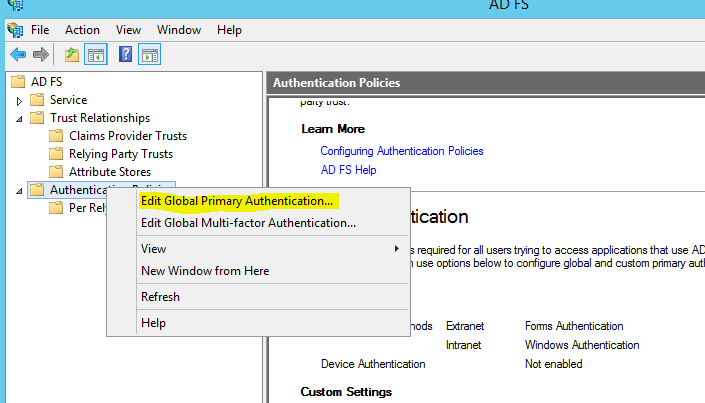Click the Claims Provider Trusts folder icon
This screenshot has height=403, width=705.
[x=56, y=136]
